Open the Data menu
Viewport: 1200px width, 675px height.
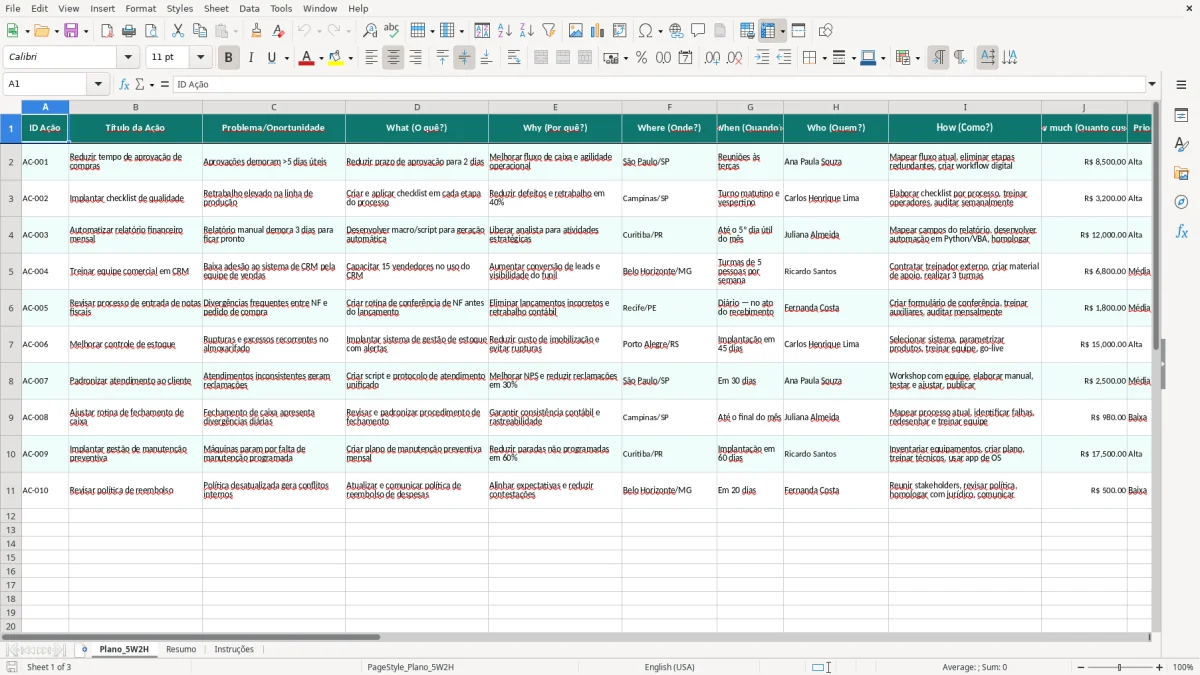249,8
